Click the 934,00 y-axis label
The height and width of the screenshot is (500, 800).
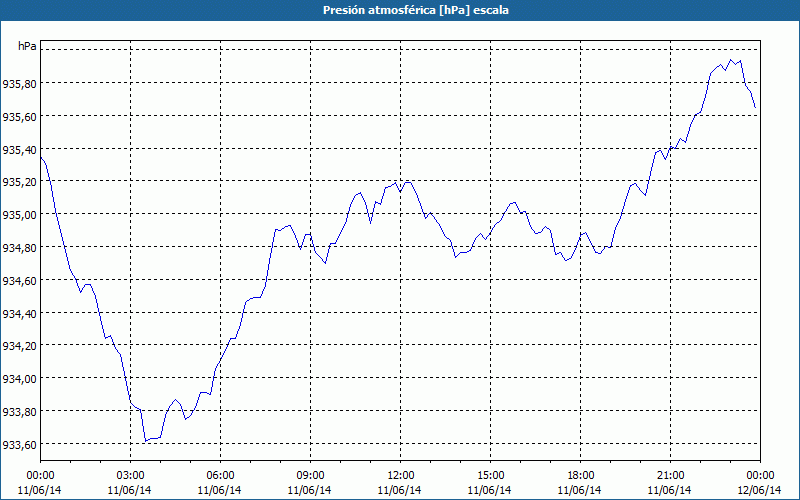click(x=19, y=379)
